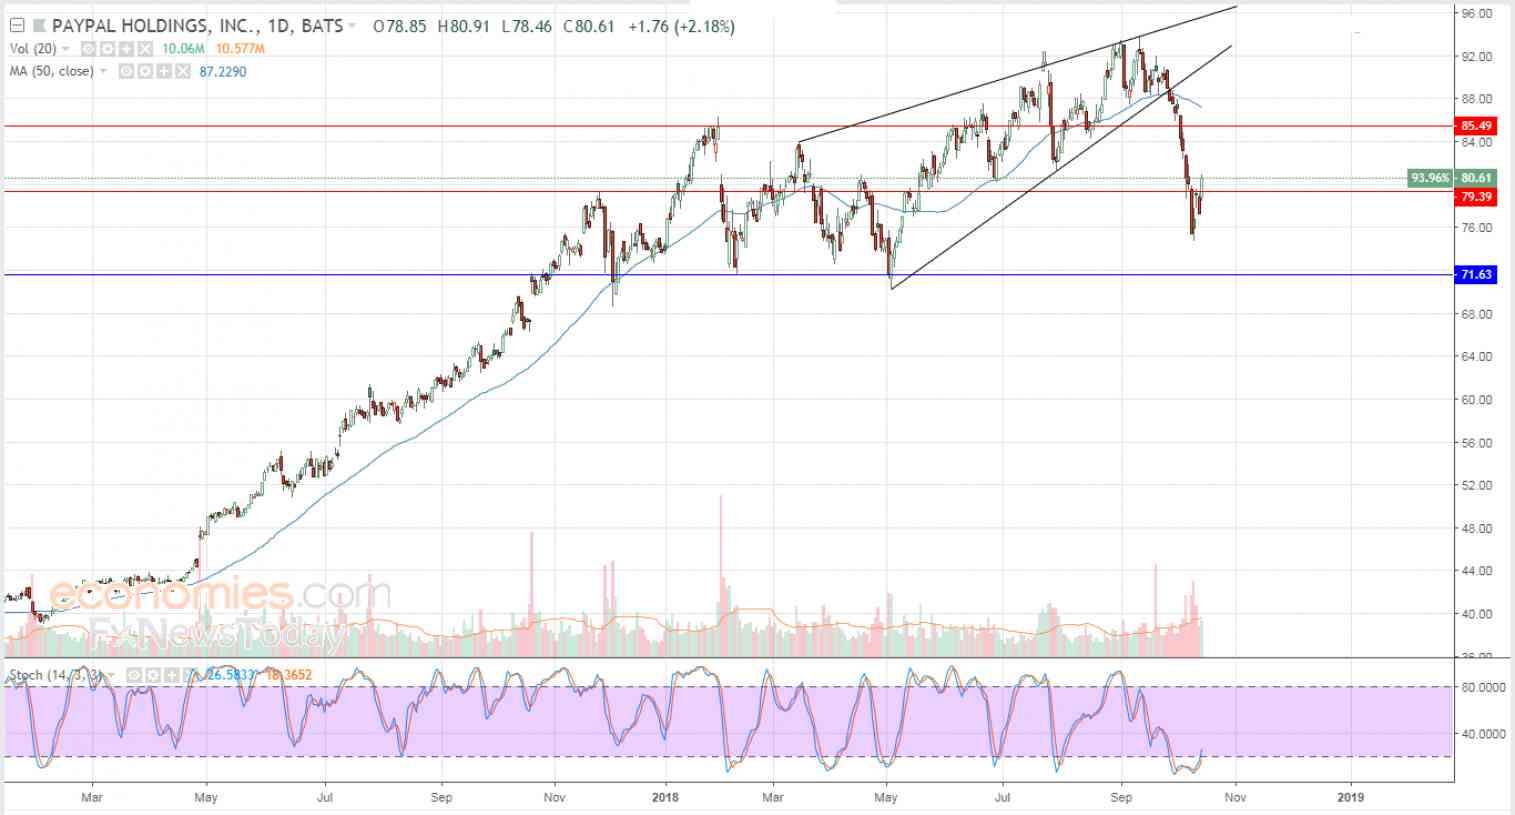Screen dimensions: 1515x815
Task: Click the 2018 label on the time axis
Action: point(666,797)
